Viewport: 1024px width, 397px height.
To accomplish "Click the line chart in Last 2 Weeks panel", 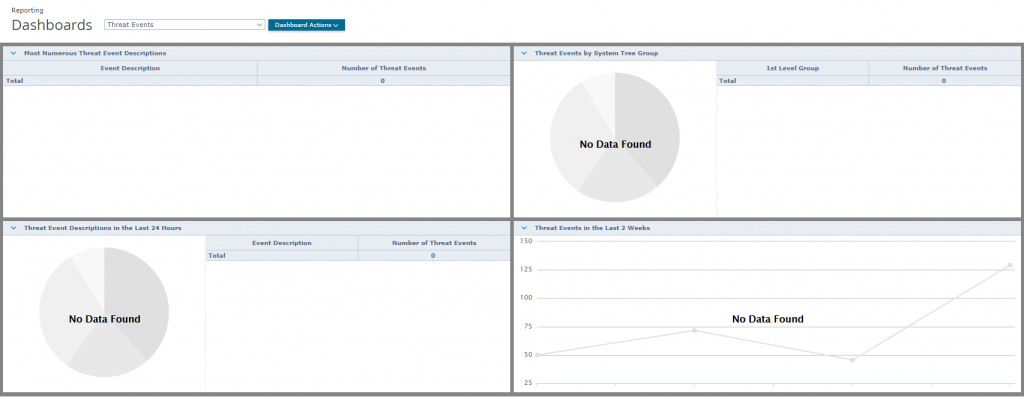I will point(767,313).
